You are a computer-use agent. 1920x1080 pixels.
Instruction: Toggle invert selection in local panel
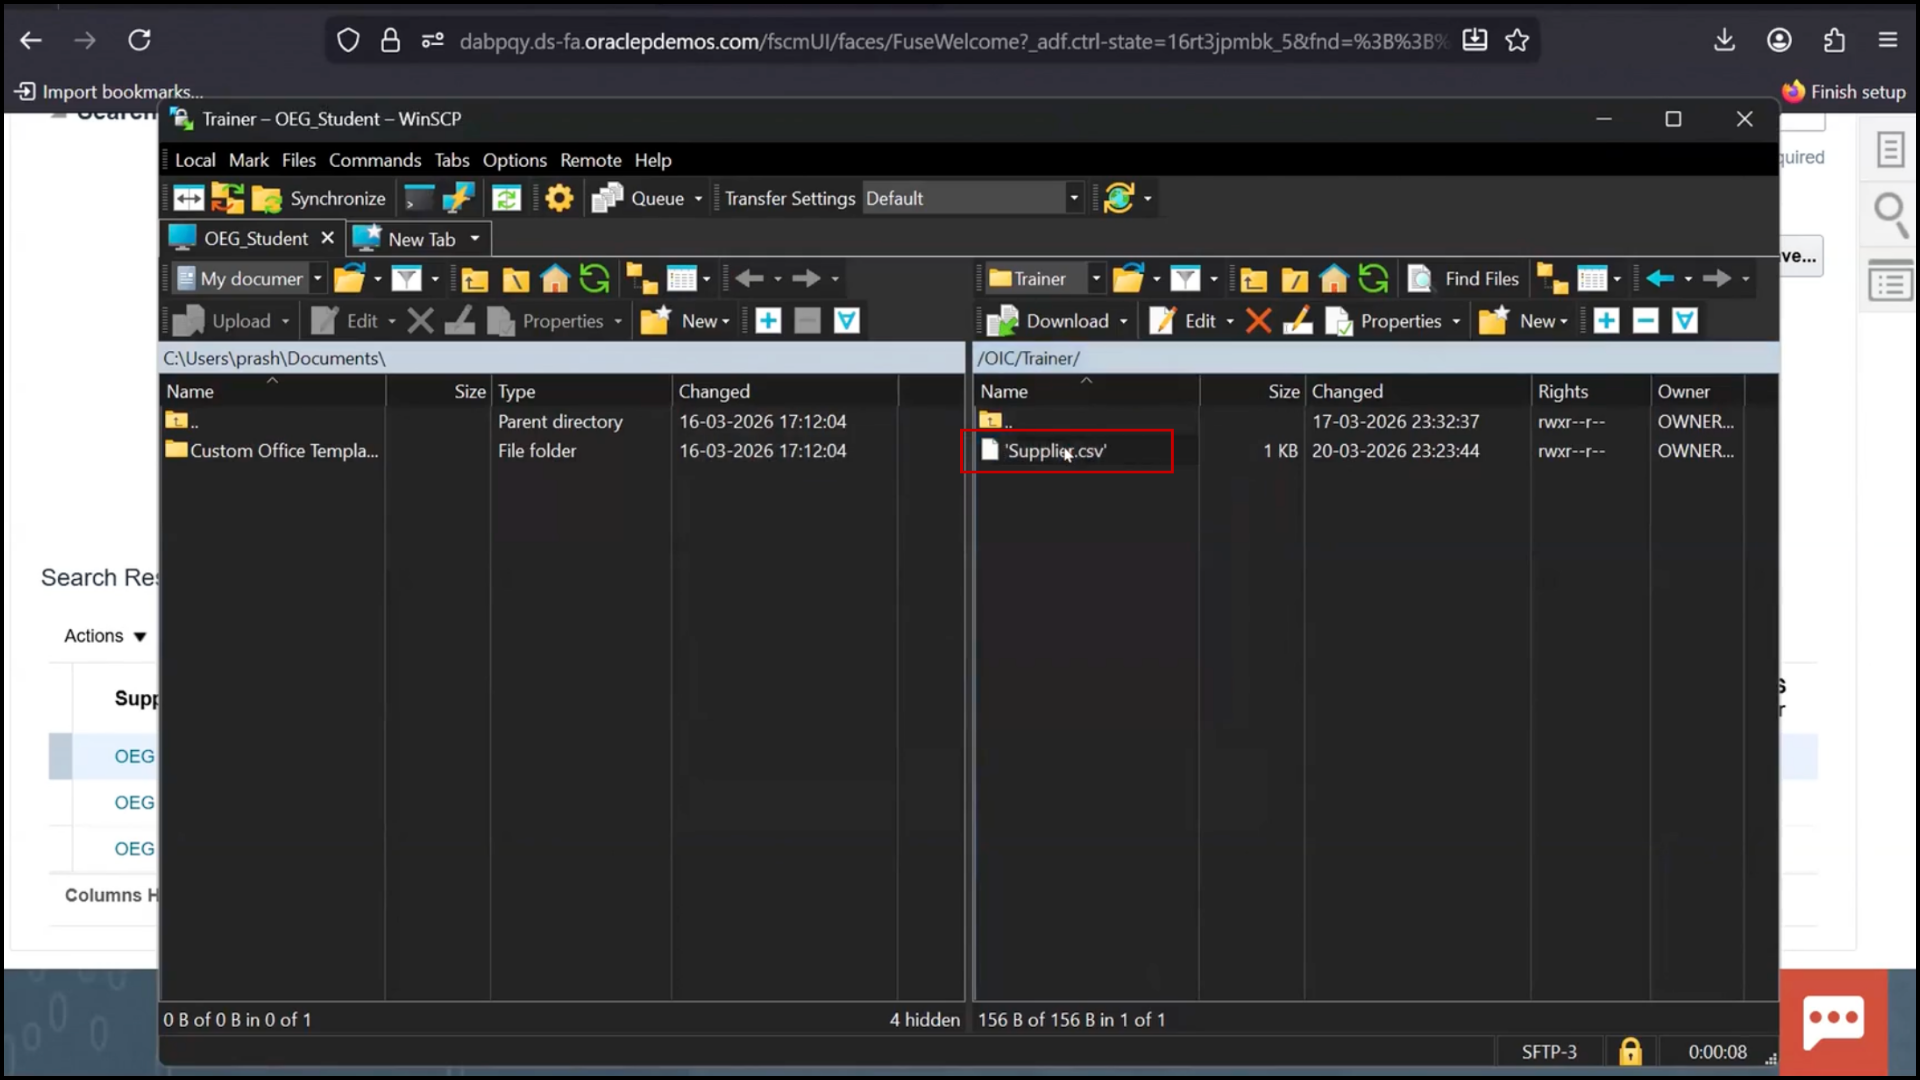point(846,320)
